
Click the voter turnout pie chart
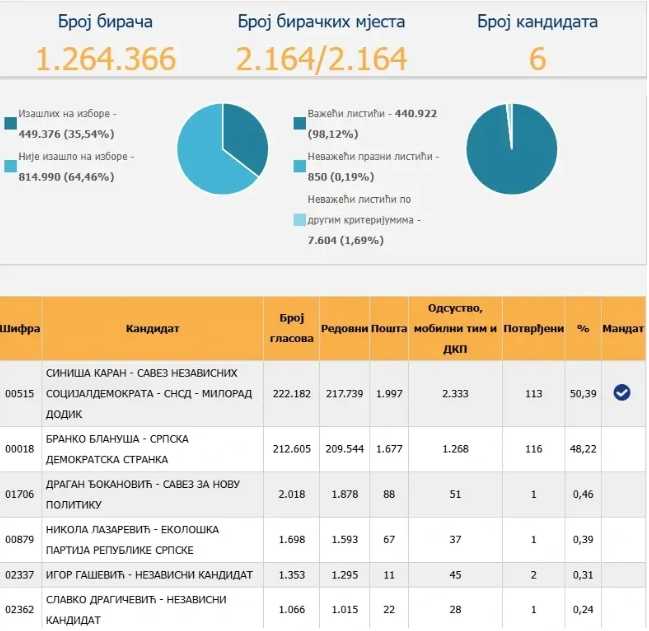point(222,148)
